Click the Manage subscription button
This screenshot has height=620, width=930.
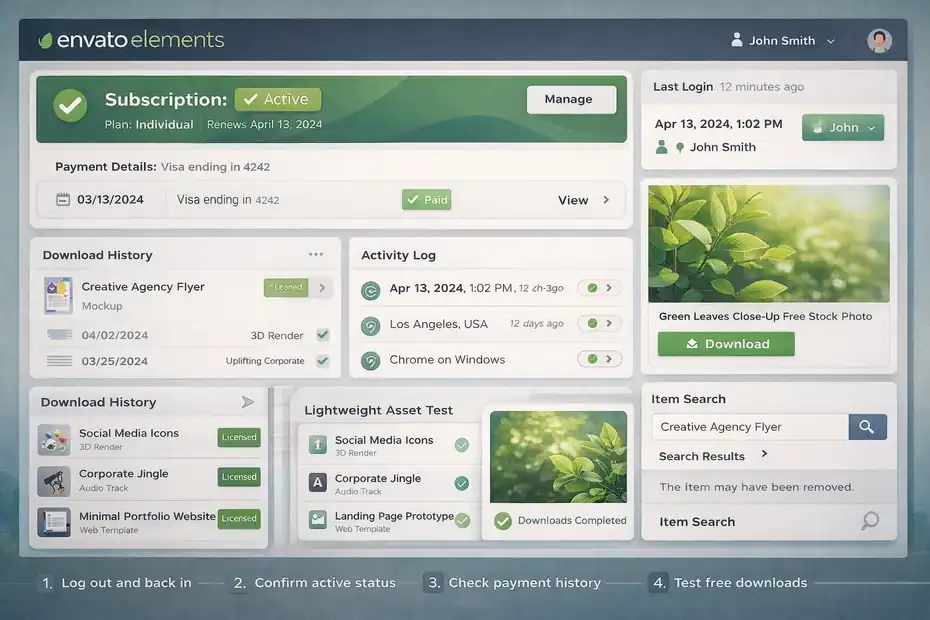[571, 99]
